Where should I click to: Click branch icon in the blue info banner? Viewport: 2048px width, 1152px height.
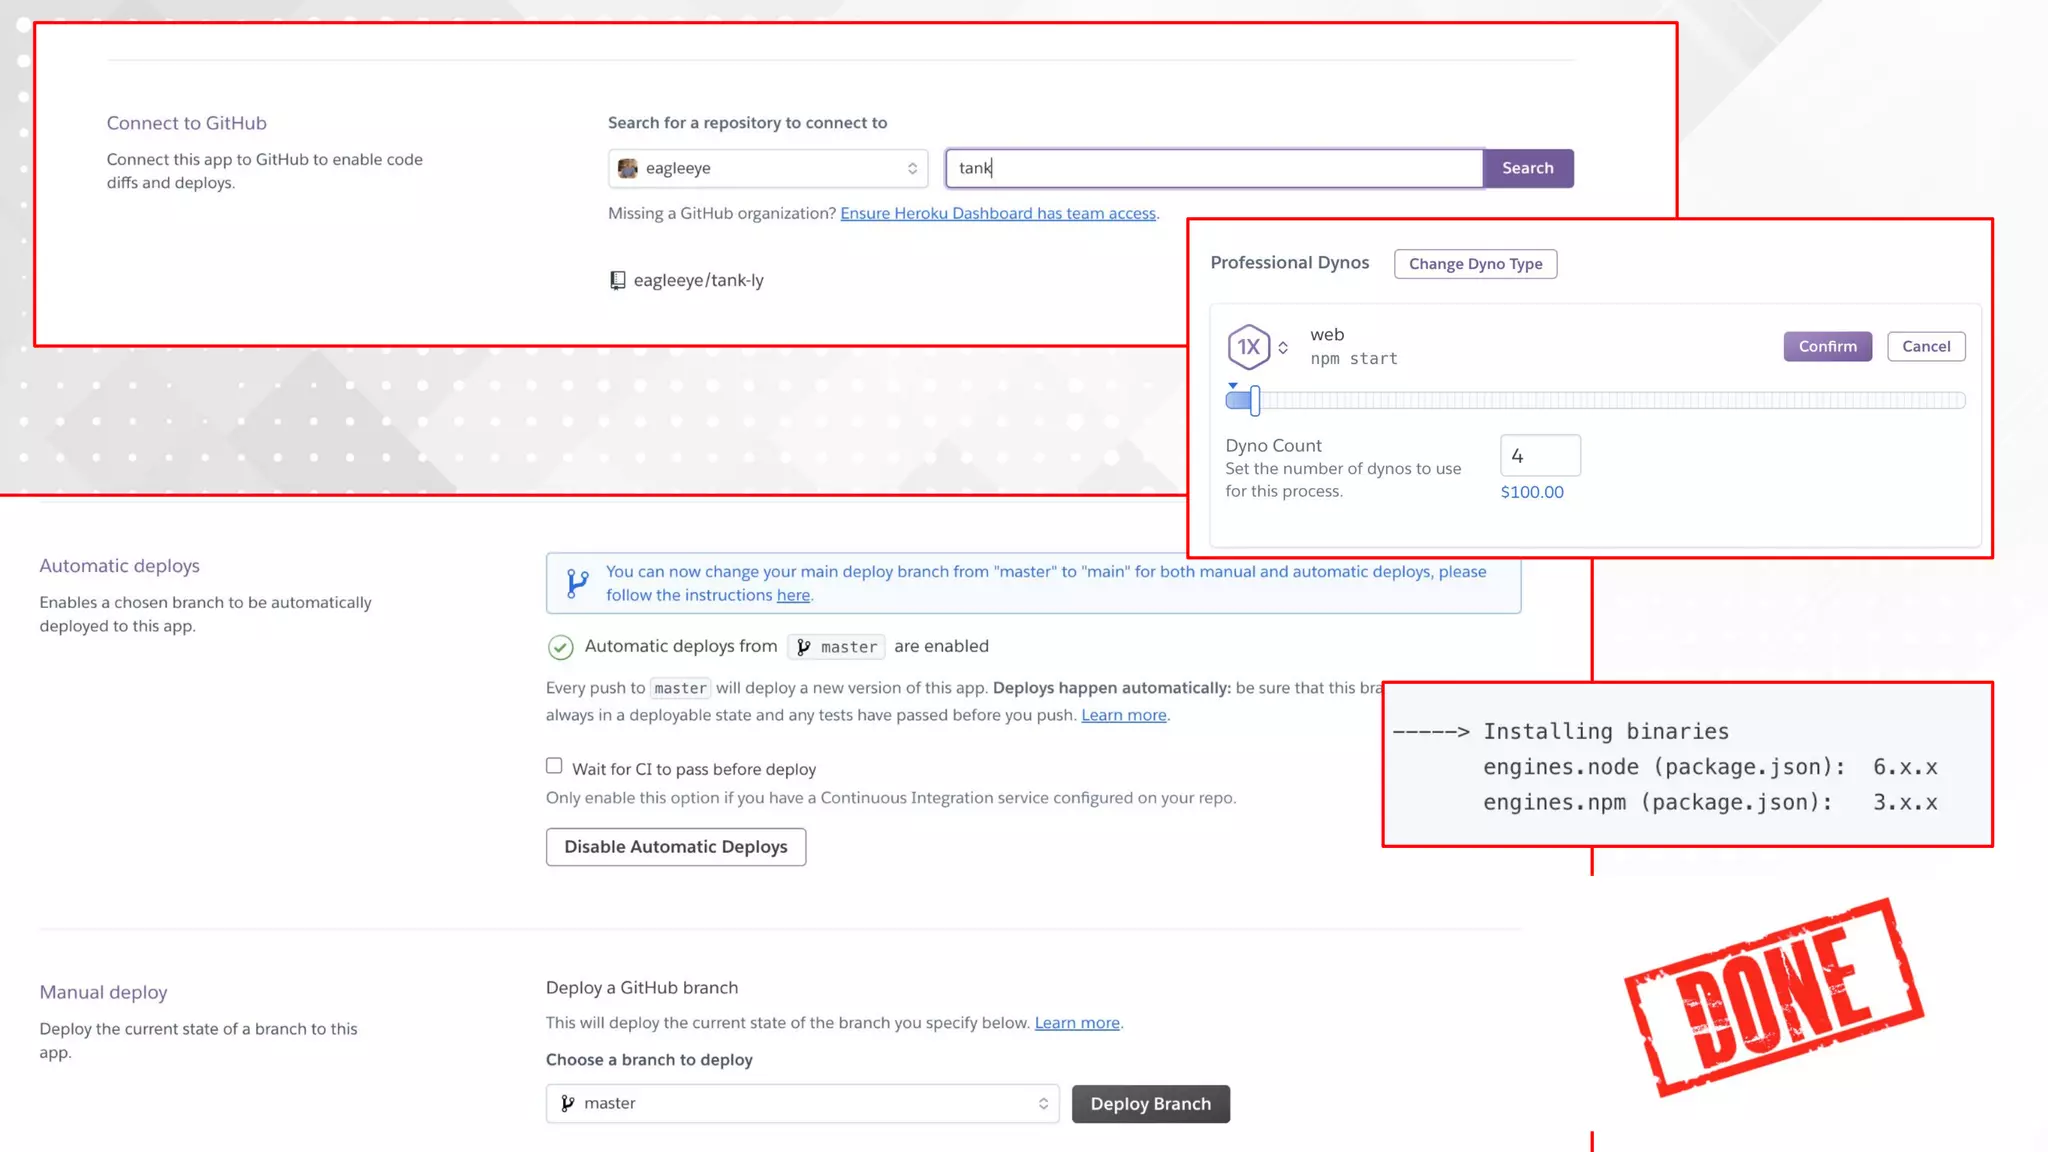click(x=577, y=583)
